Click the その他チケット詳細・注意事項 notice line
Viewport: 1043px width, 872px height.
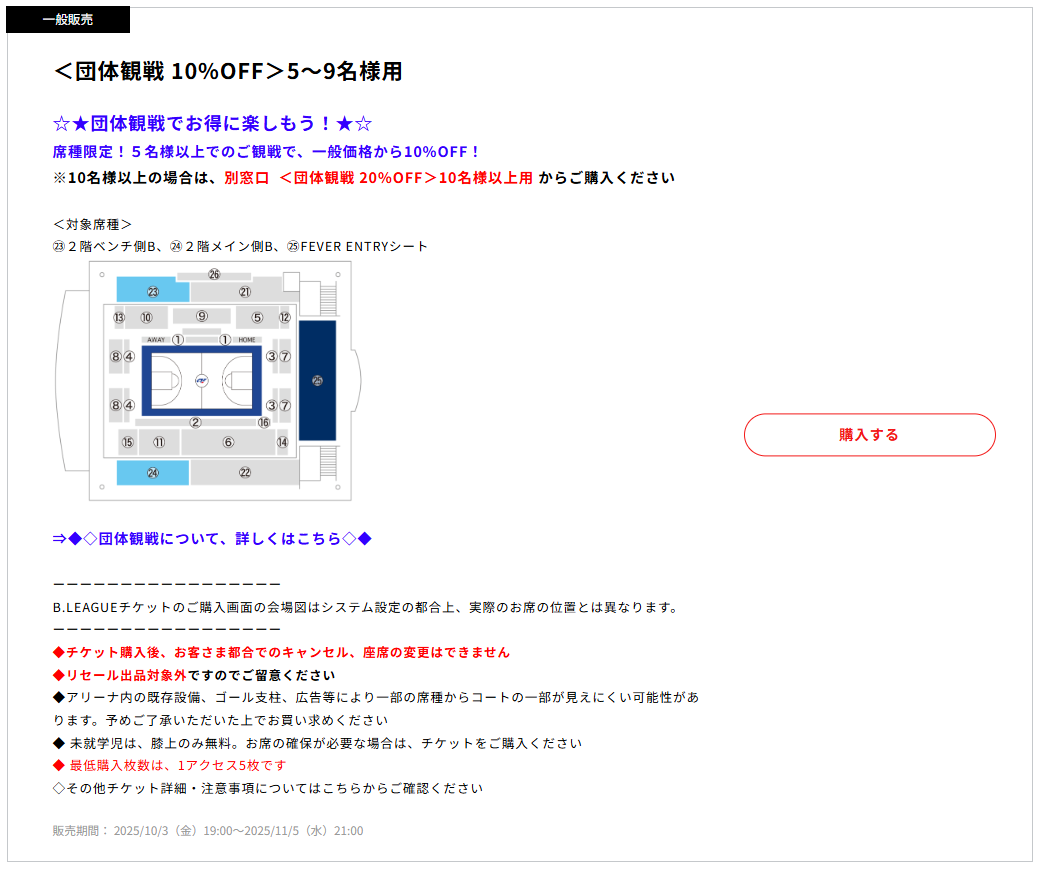(267, 788)
